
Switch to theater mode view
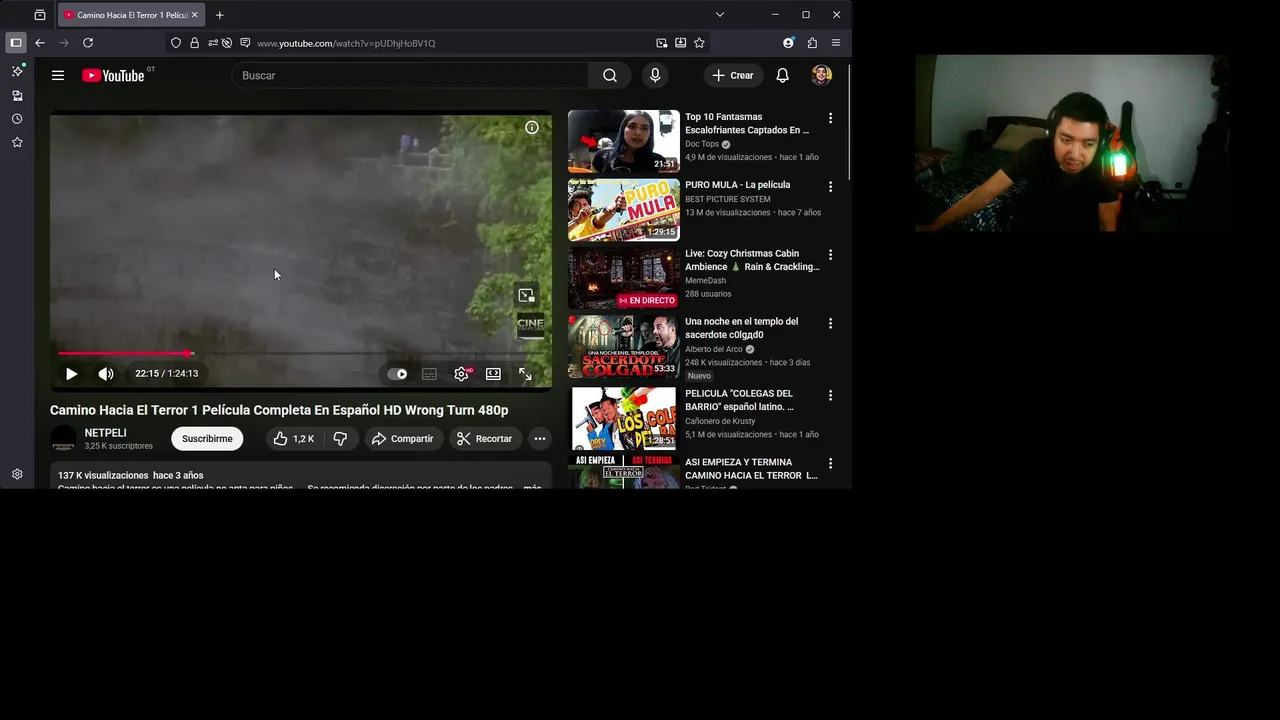pos(493,374)
